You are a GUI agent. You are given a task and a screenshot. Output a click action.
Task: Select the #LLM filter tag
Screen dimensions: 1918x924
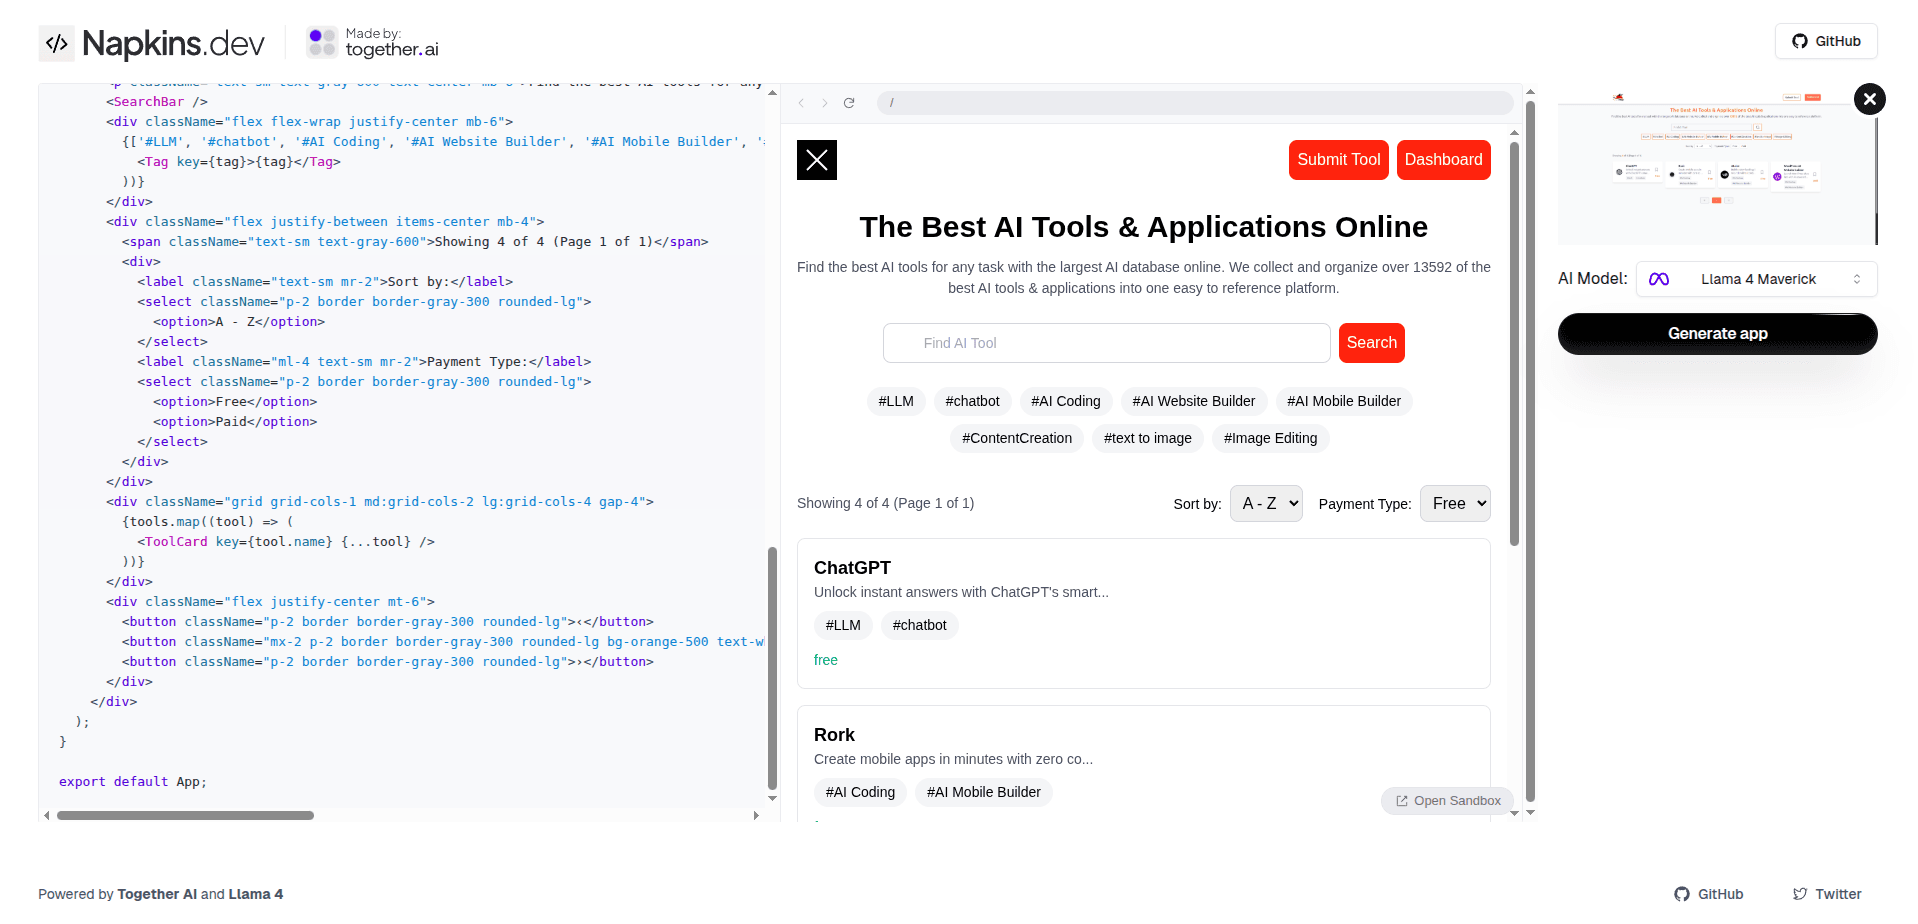896,401
